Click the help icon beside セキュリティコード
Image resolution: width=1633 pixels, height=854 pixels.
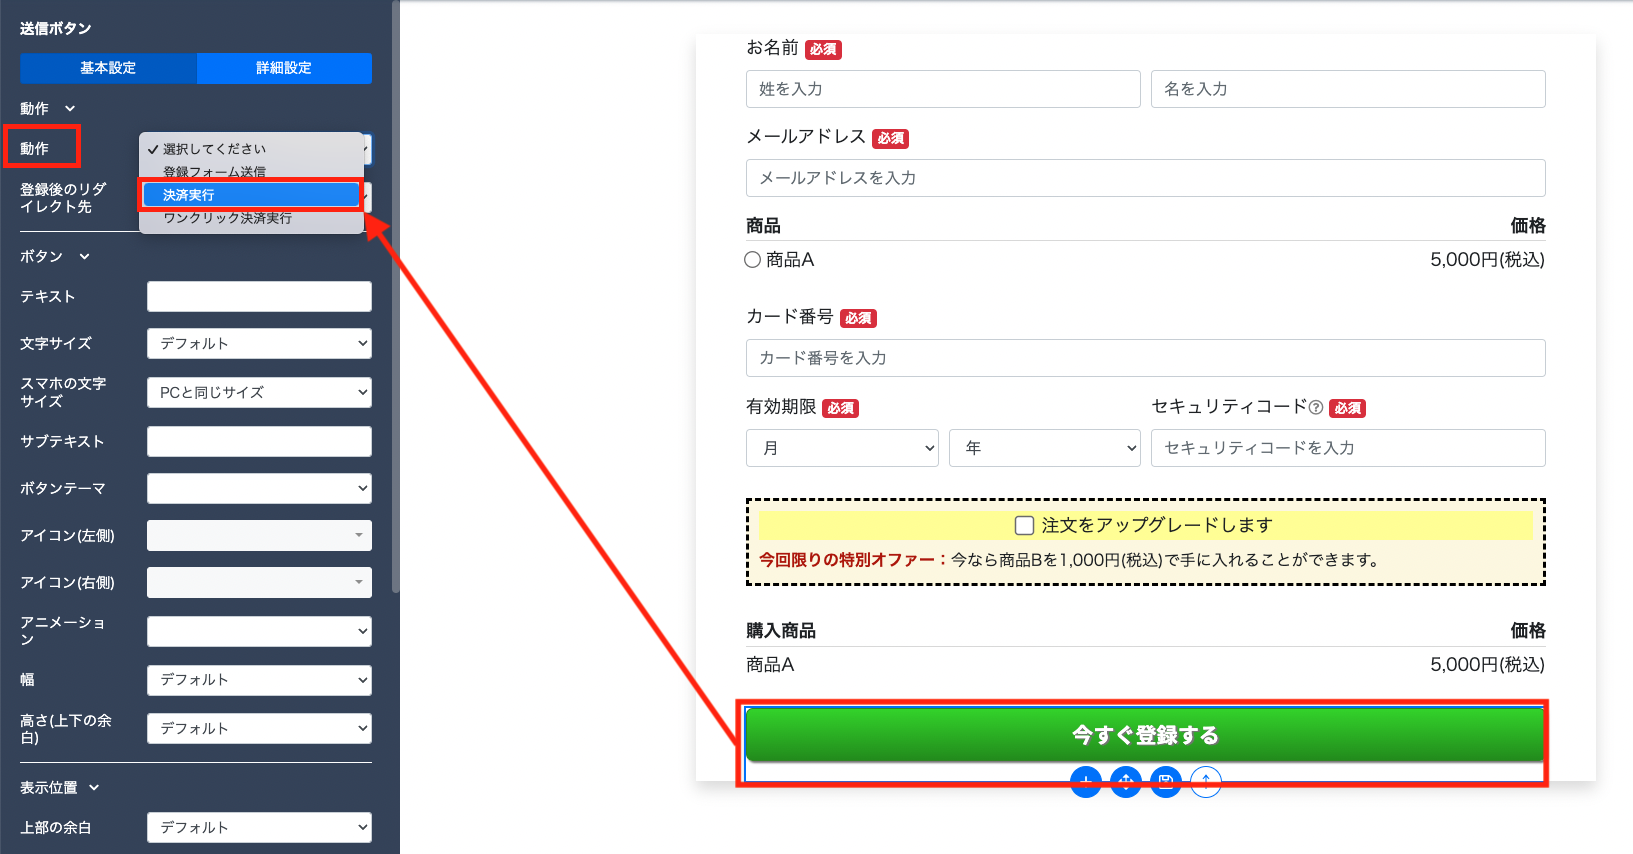pyautogui.click(x=1316, y=408)
